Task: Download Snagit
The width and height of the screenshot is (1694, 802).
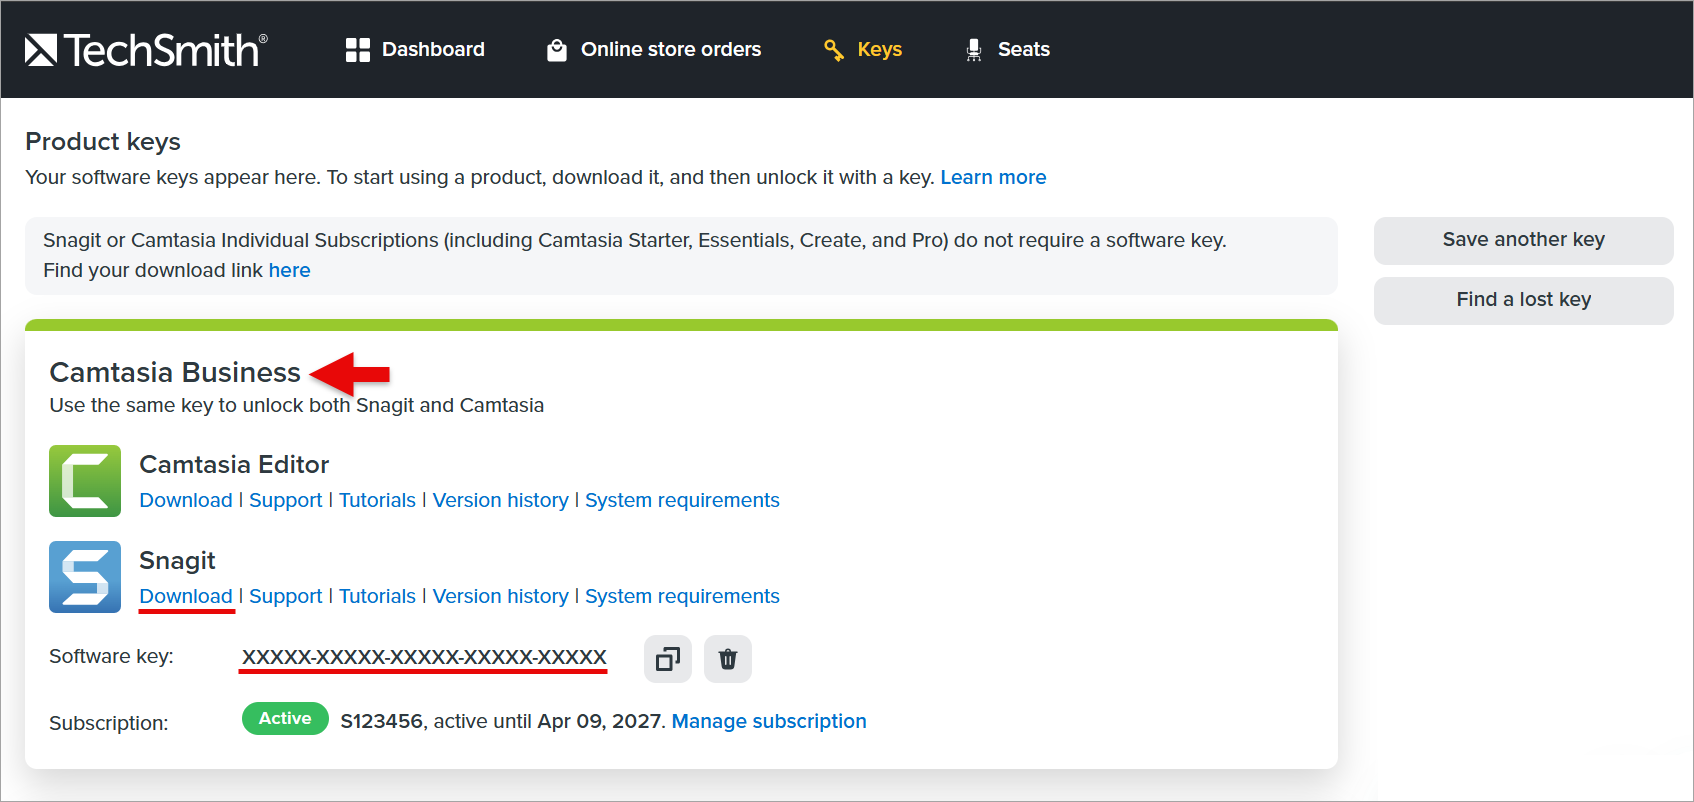Action: pos(186,596)
